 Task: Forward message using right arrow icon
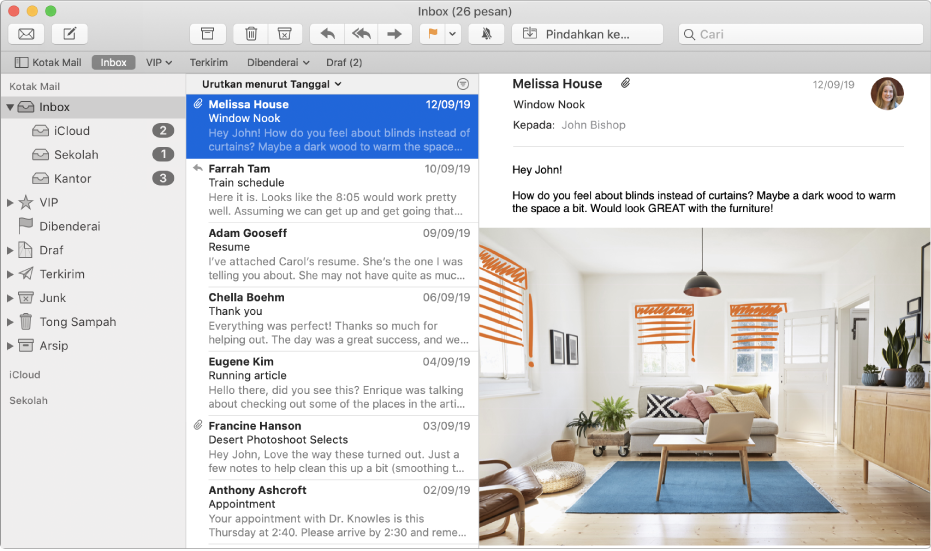pyautogui.click(x=394, y=34)
